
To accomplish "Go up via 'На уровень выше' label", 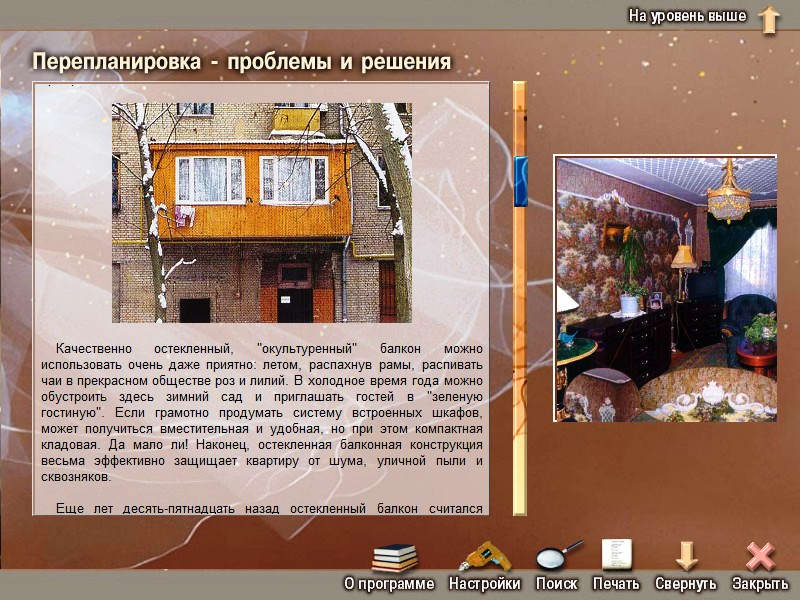I will click(x=687, y=16).
